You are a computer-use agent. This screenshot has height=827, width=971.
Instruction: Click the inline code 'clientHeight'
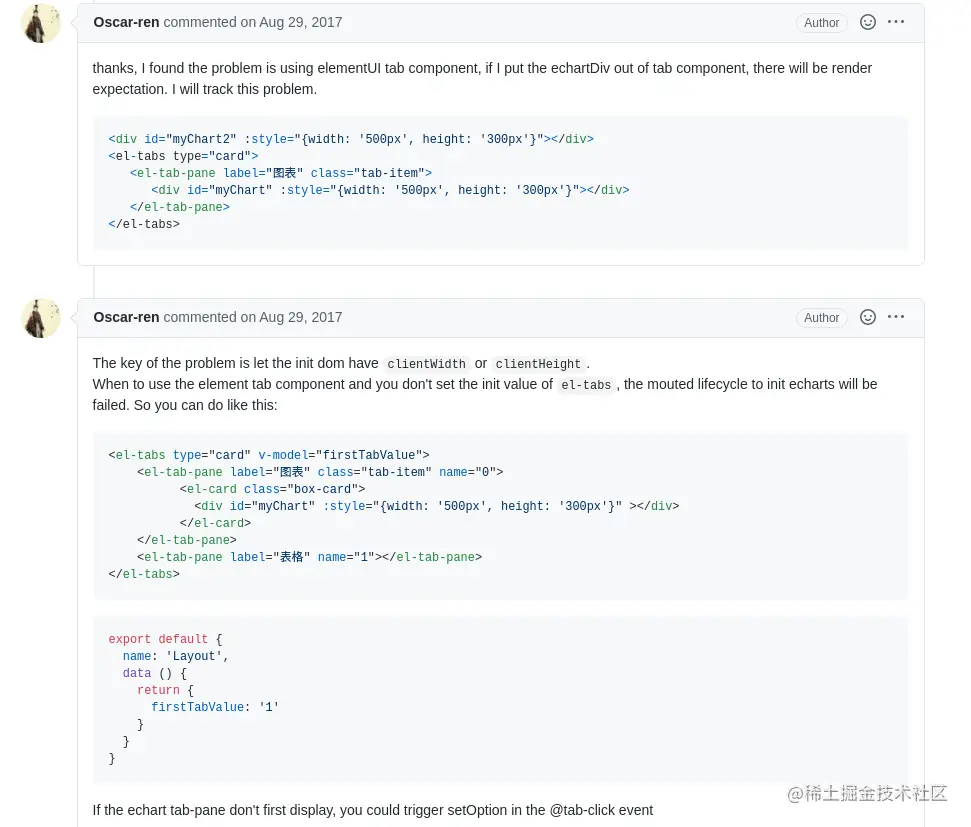[538, 364]
